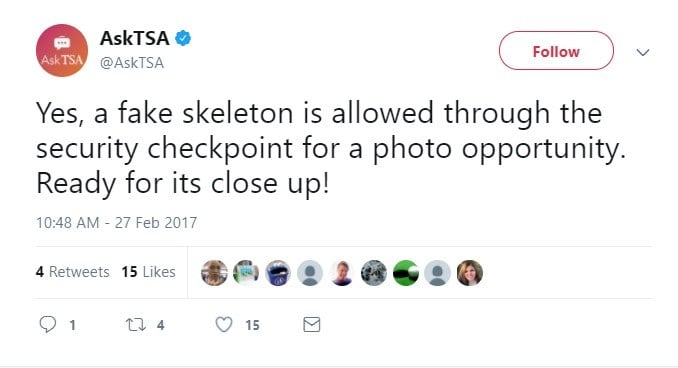Retweet using the arrows icon

(x=136, y=325)
